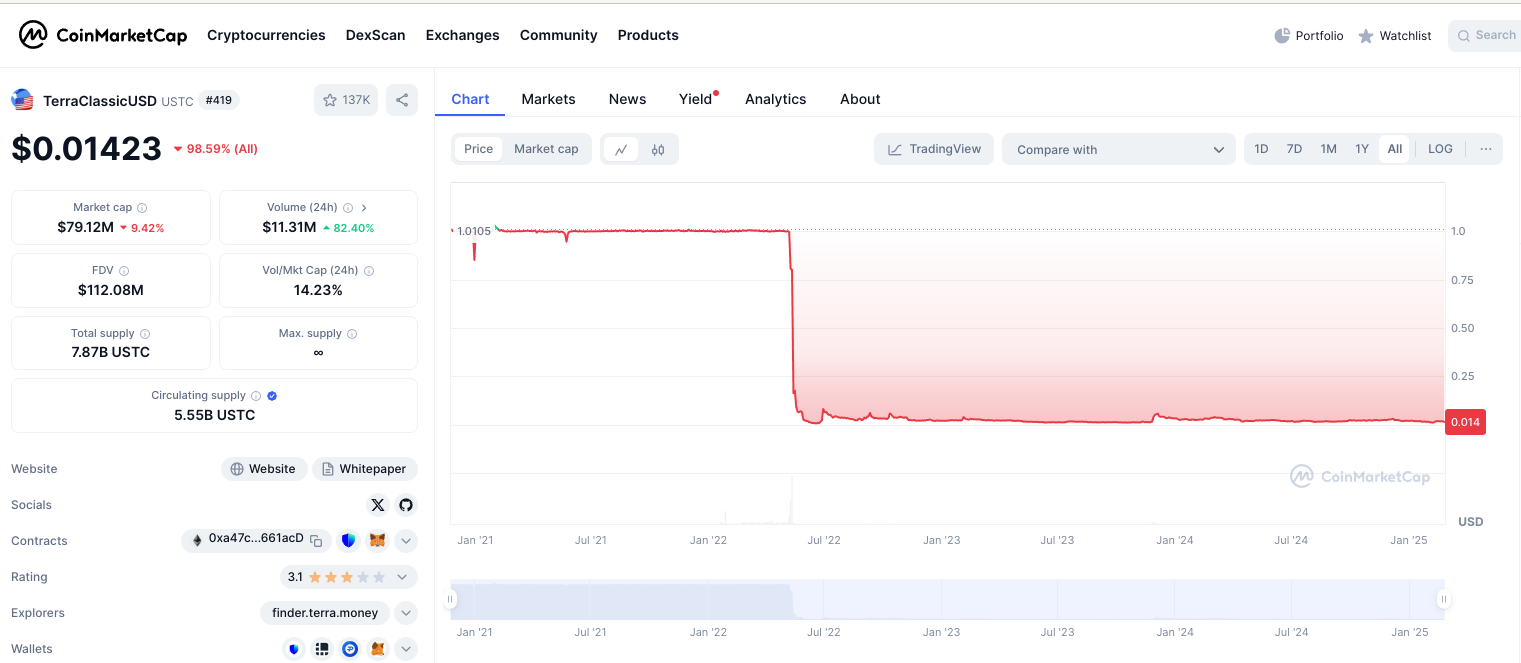Set chart range to 1Y
This screenshot has width=1521, height=663.
coord(1362,149)
